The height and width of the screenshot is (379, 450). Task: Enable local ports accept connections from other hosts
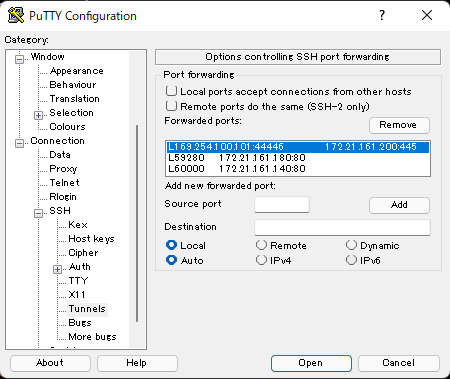click(171, 91)
